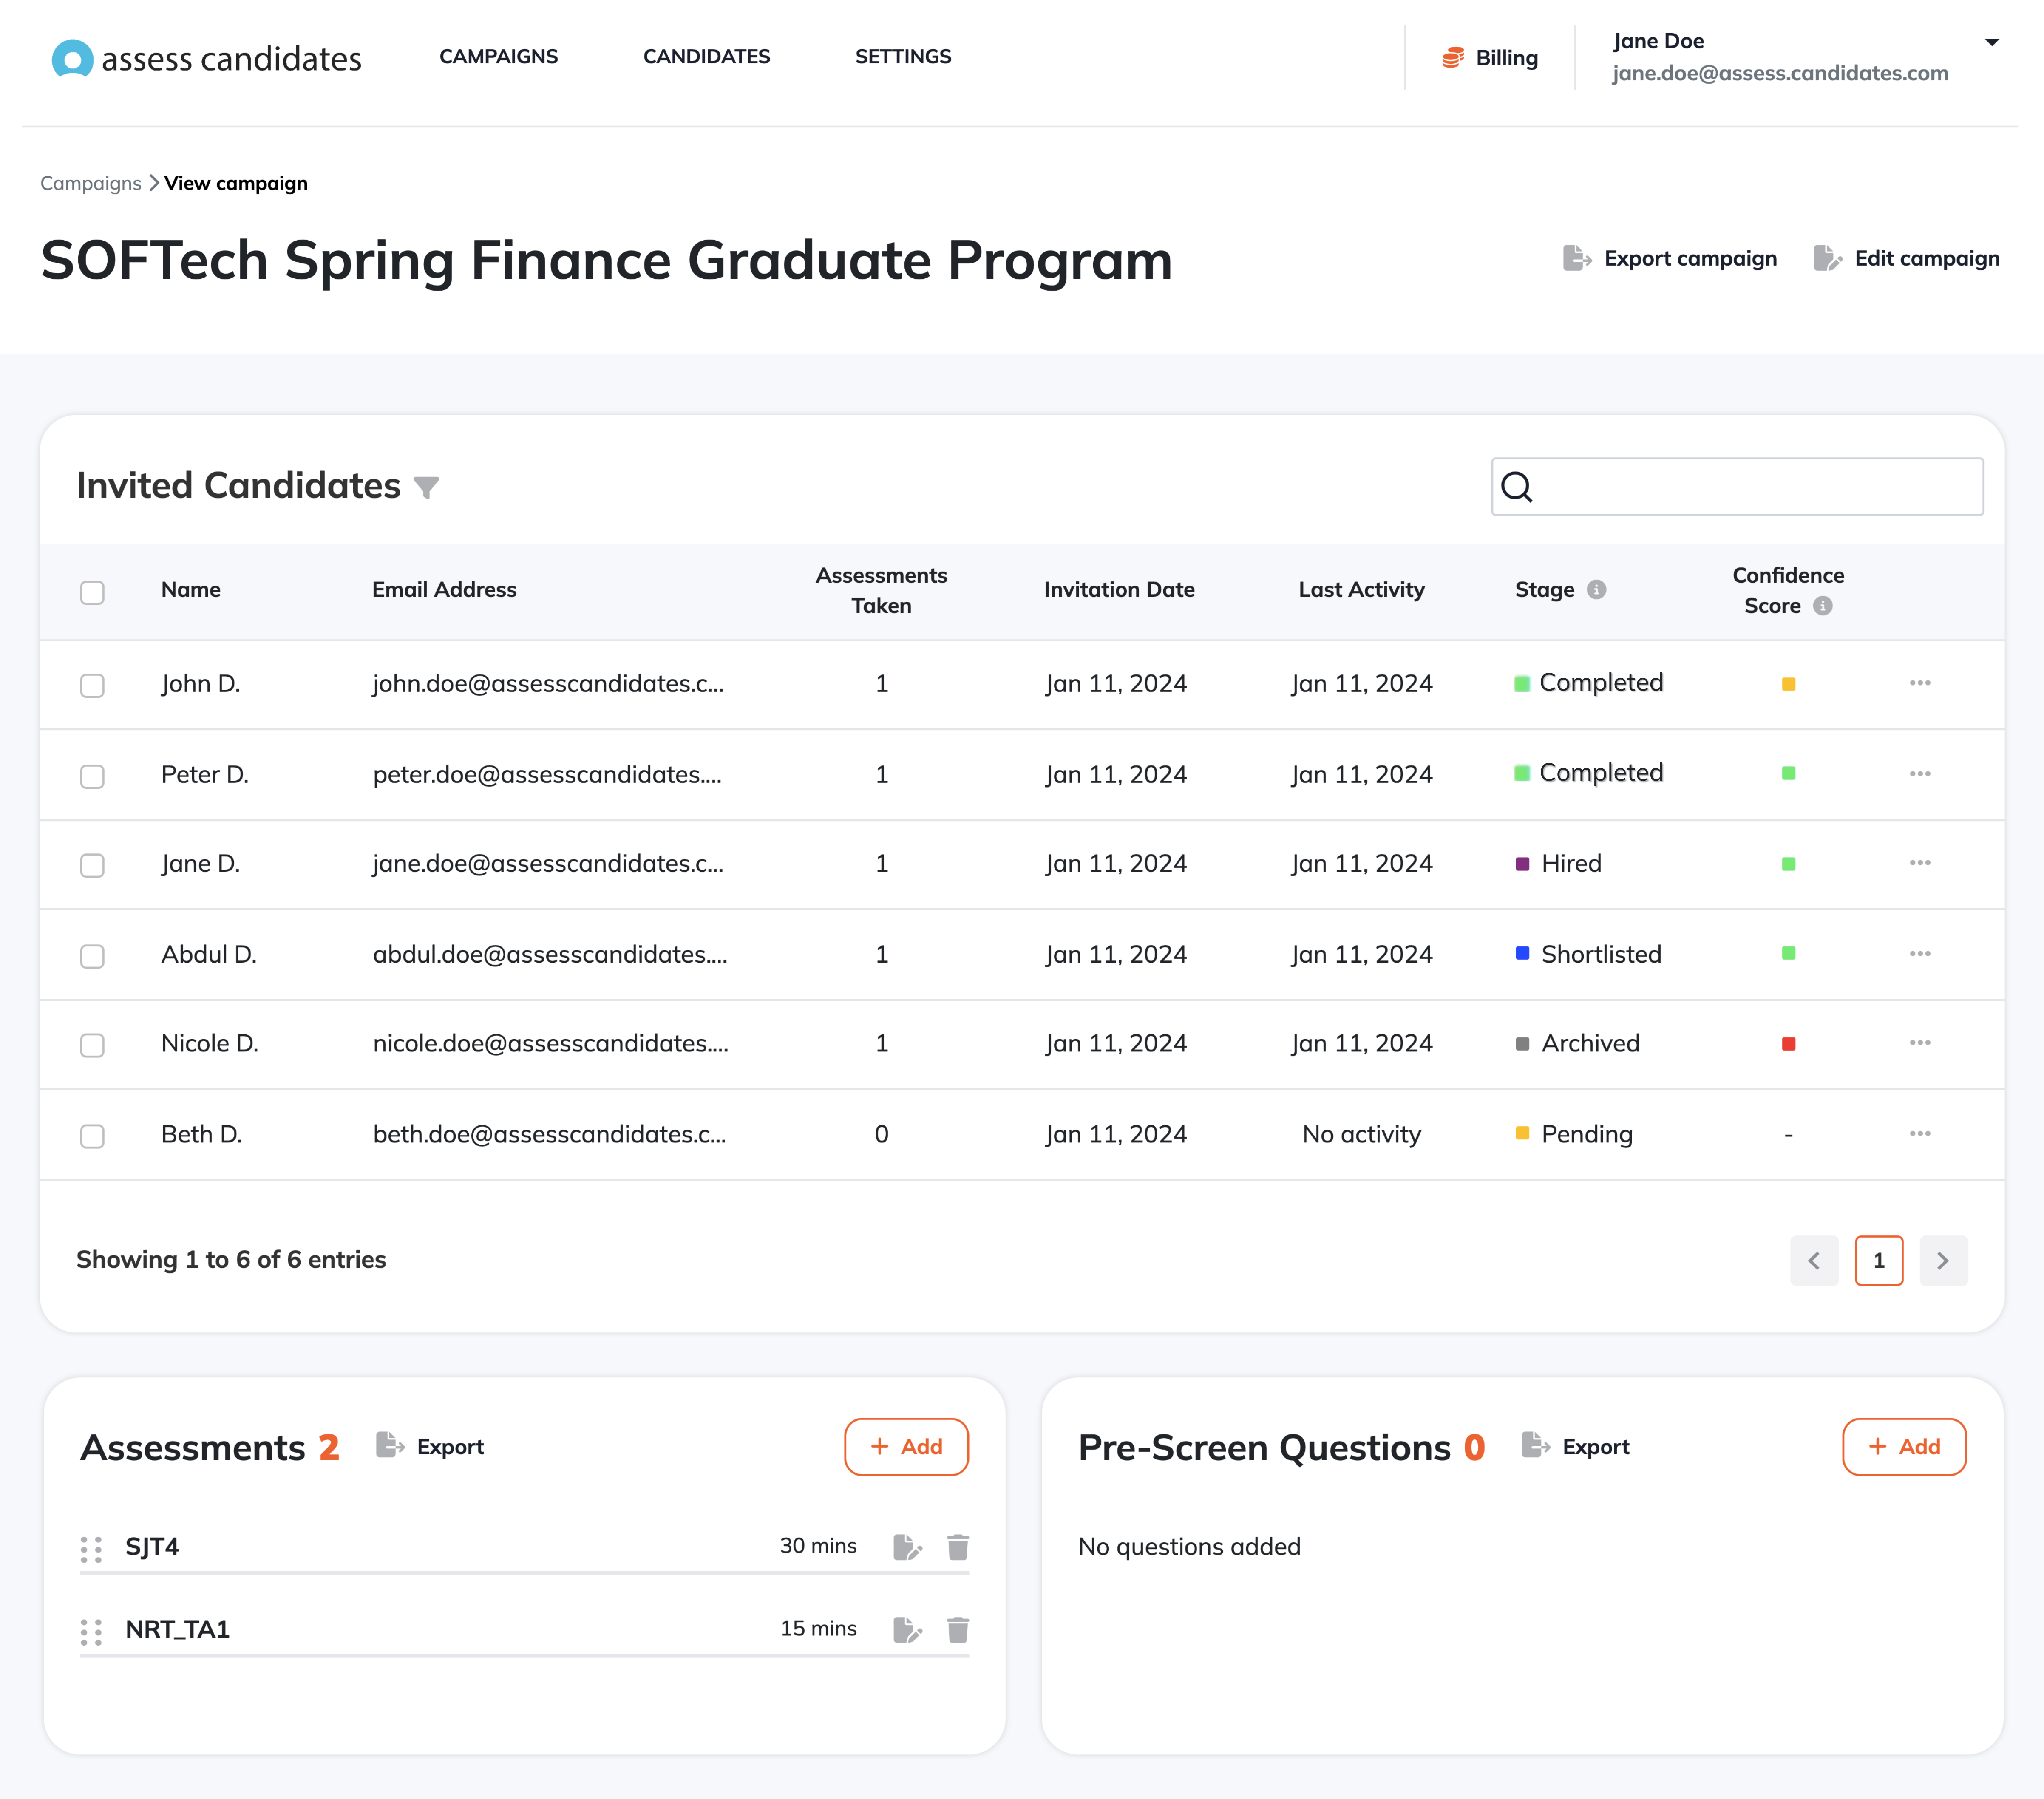
Task: Delete the SJT4 assessment via trash icon
Action: pyautogui.click(x=957, y=1547)
